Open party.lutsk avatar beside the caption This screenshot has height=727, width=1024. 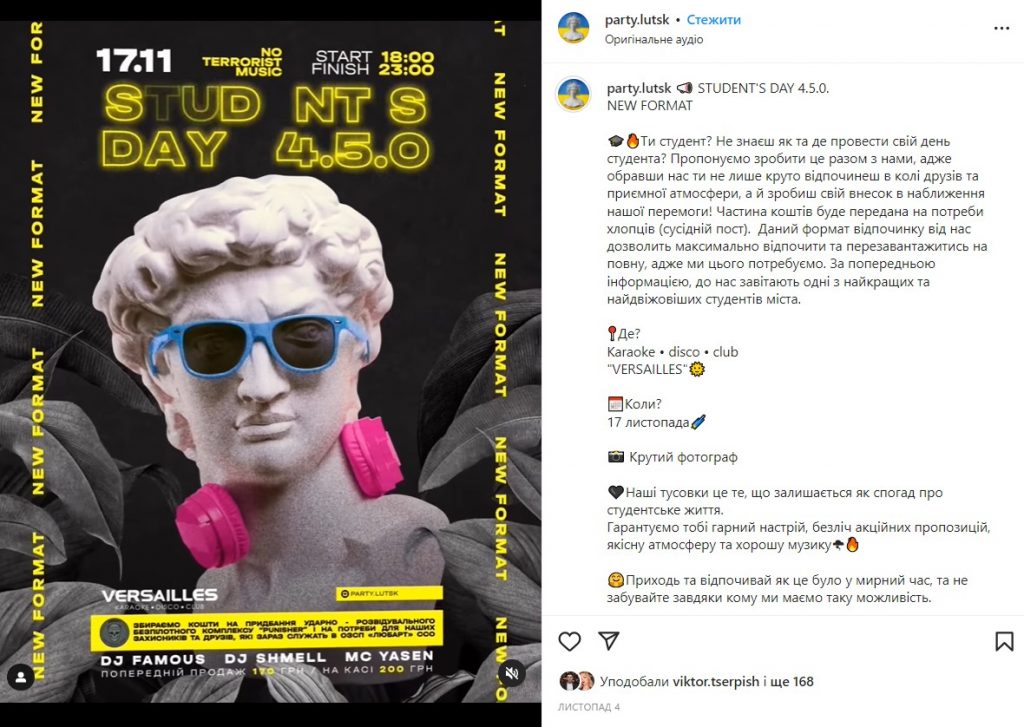[x=573, y=94]
